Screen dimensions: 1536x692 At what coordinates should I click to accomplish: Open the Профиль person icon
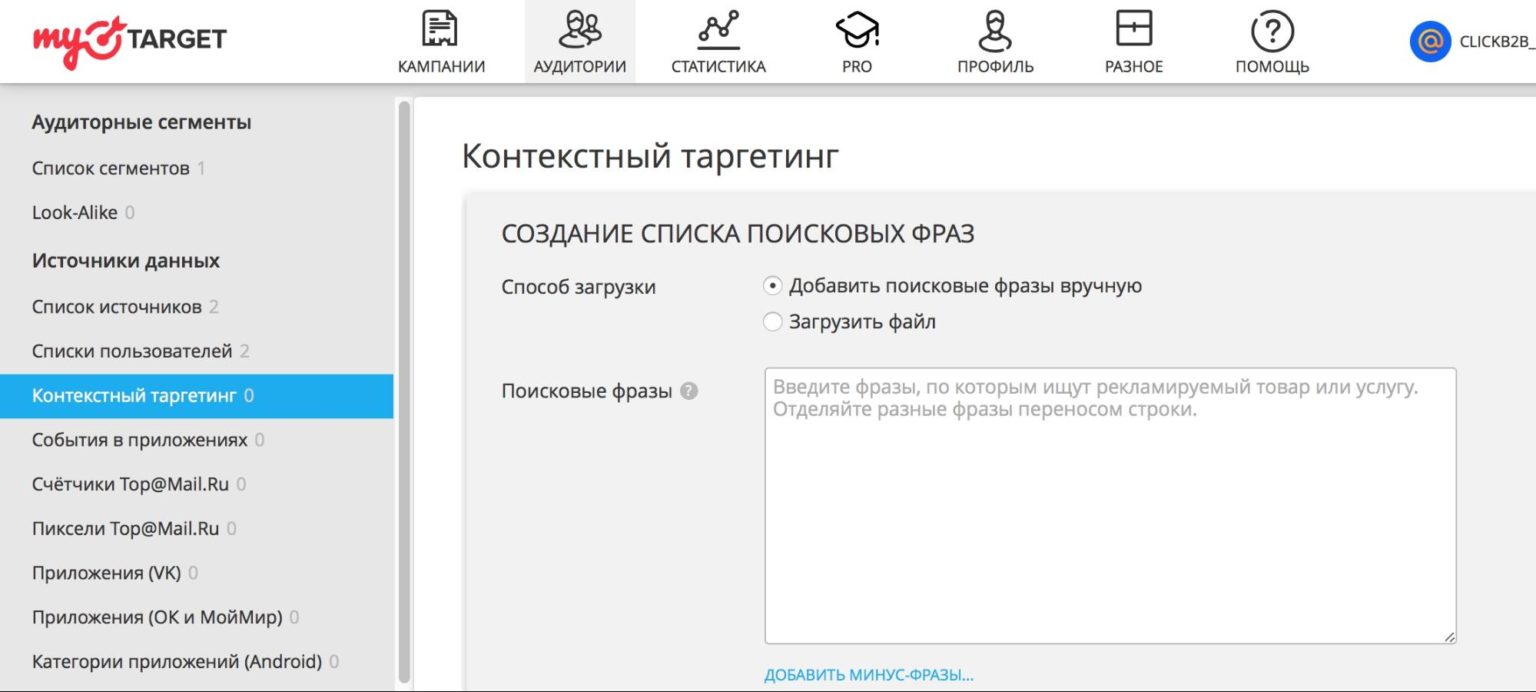click(995, 30)
